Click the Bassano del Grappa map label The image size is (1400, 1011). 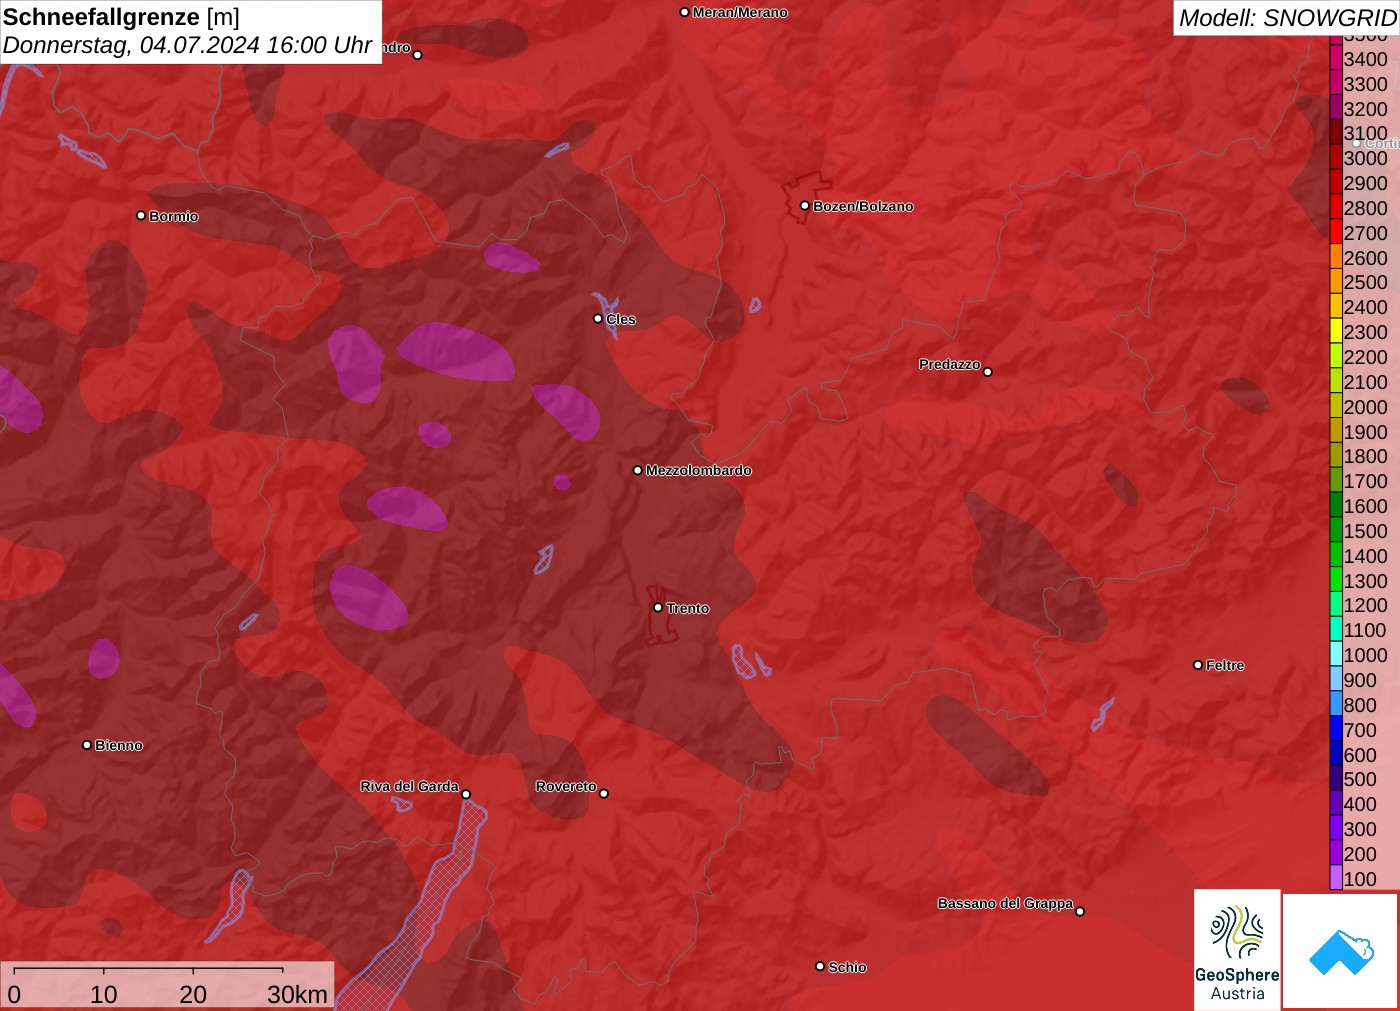pos(1005,903)
